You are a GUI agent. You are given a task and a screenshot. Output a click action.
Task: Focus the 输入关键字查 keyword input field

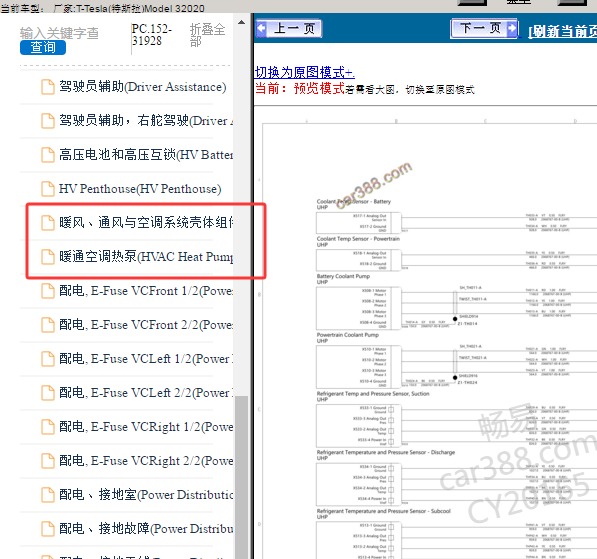click(59, 33)
